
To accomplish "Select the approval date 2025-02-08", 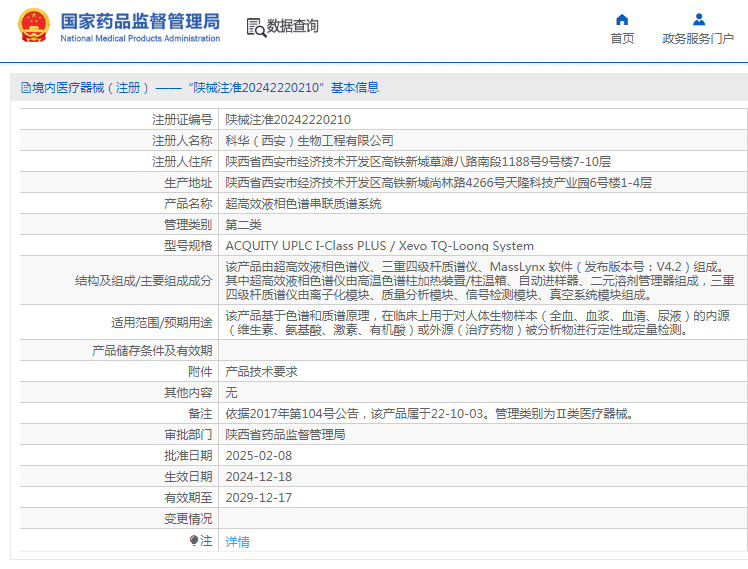I will click(x=259, y=455).
